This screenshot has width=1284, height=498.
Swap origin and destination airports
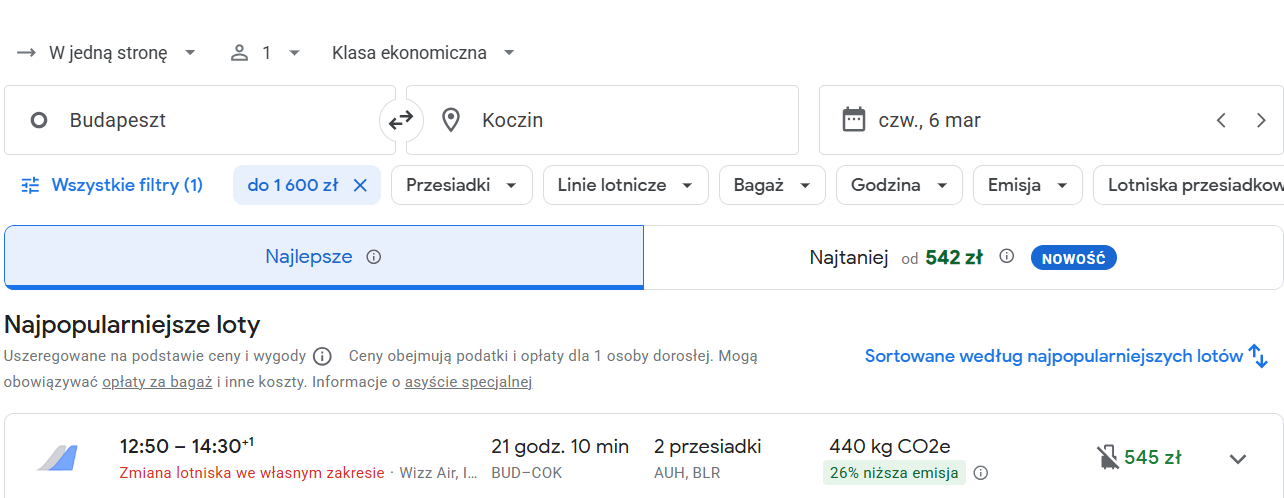401,120
